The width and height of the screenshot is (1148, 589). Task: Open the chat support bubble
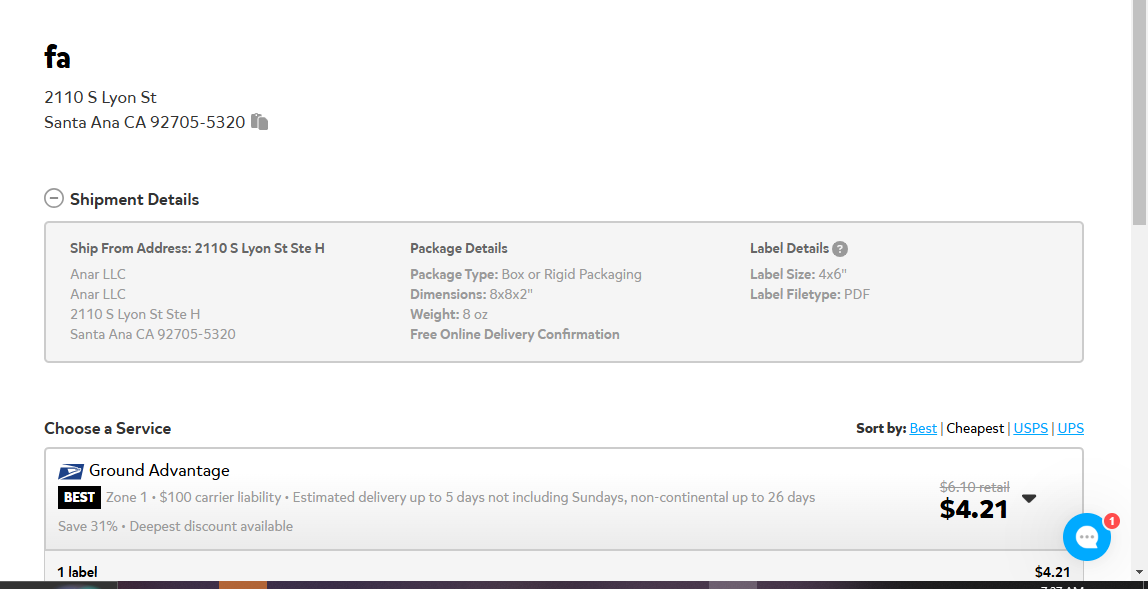point(1086,538)
